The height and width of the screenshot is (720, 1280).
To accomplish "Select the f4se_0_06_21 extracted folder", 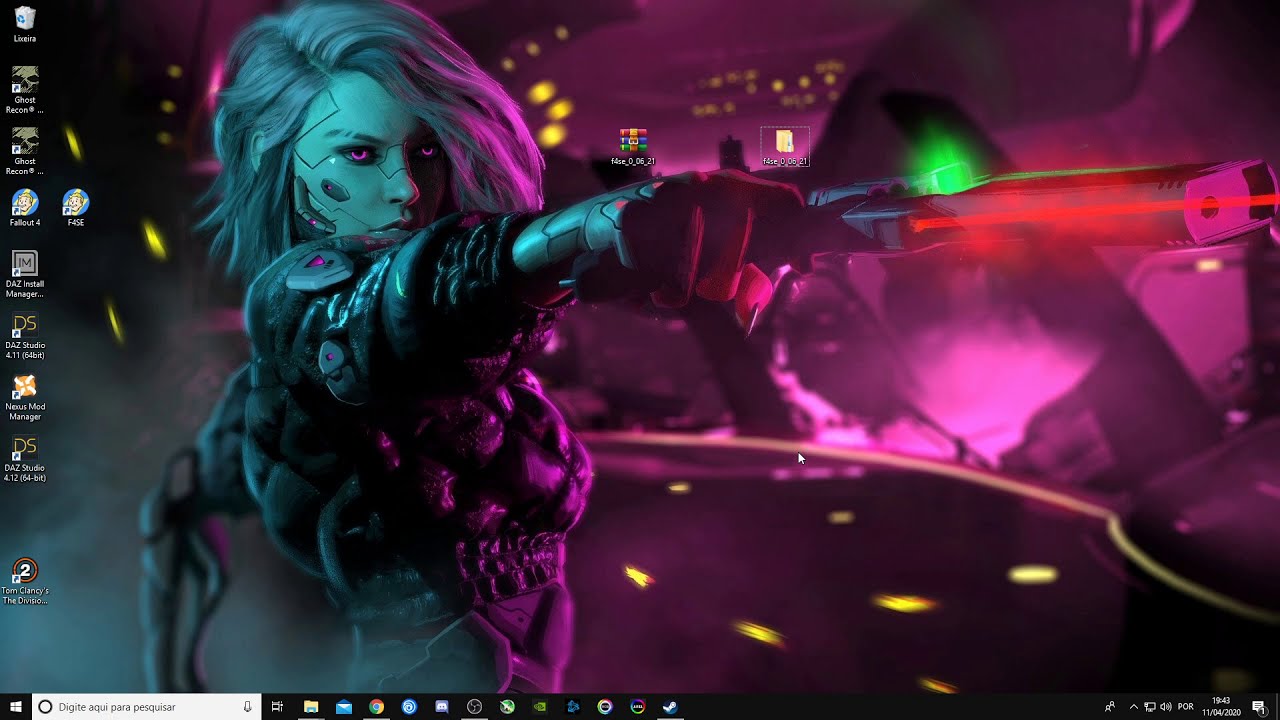I will (x=785, y=147).
